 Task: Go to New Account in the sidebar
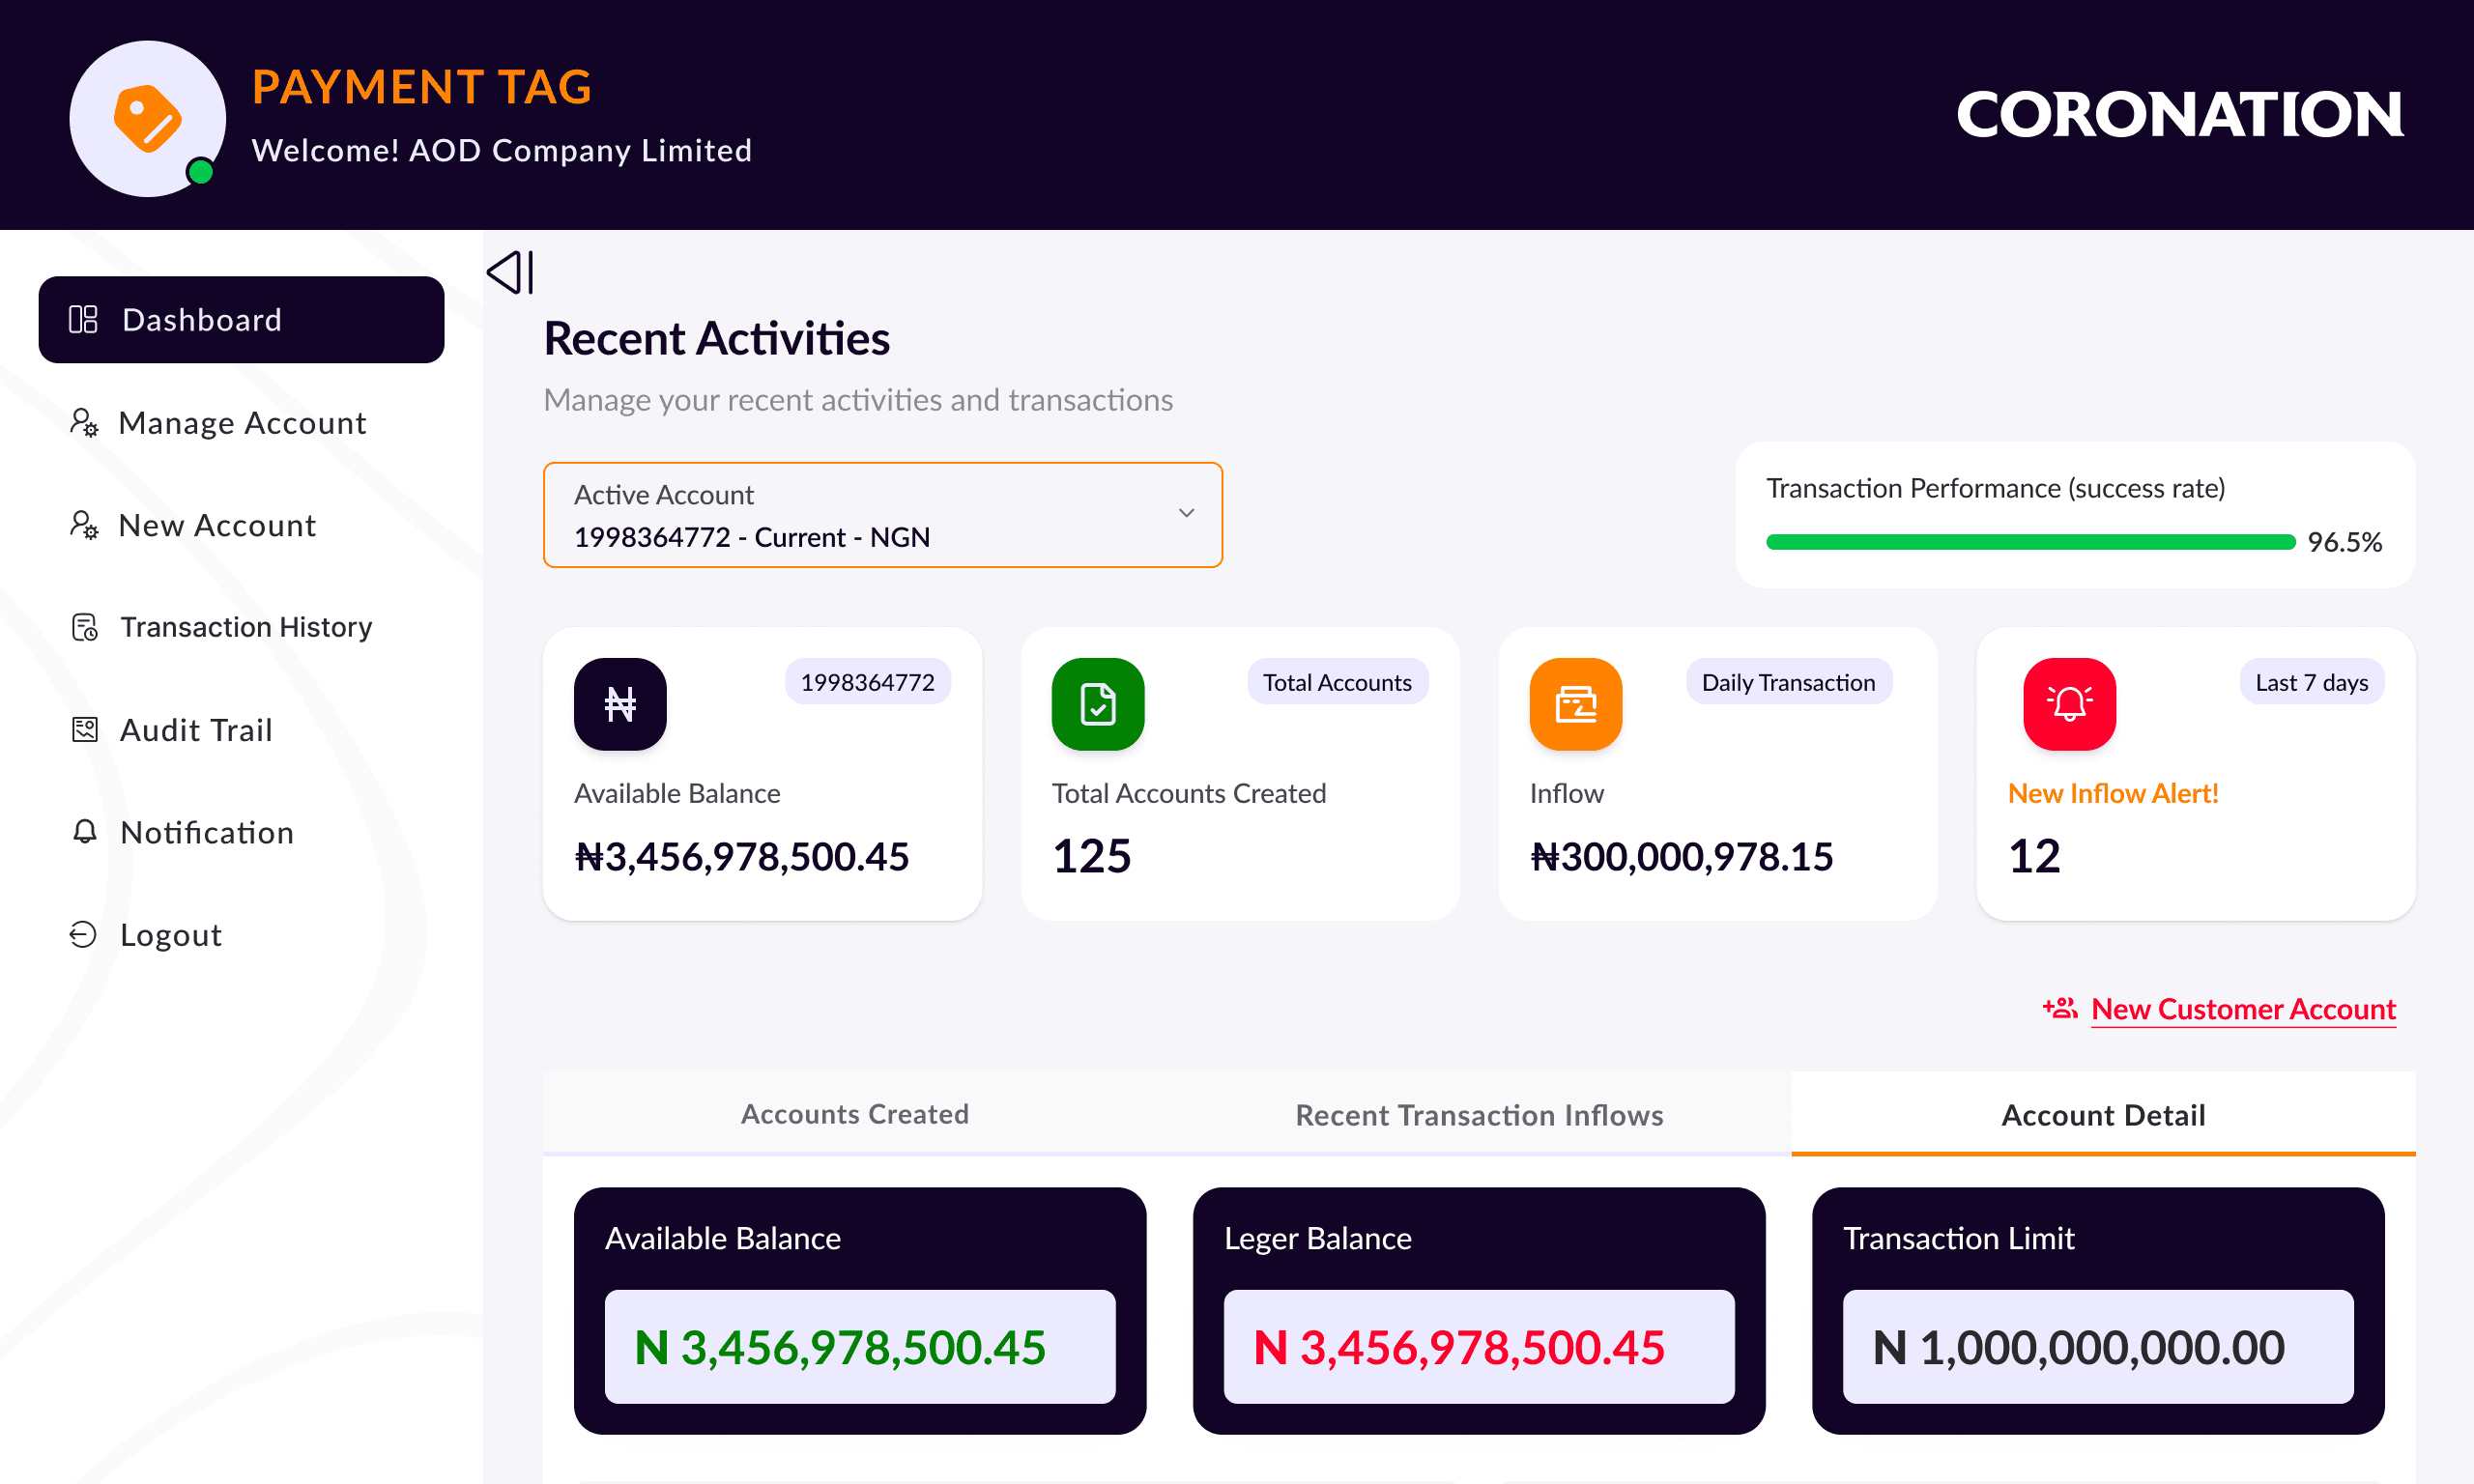[217, 525]
